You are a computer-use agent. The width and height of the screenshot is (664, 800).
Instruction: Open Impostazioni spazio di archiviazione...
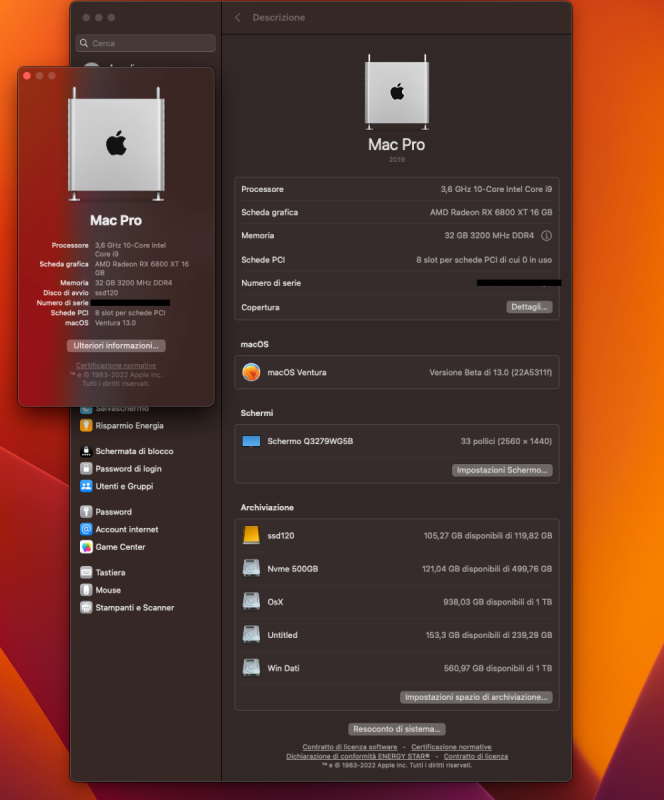coord(476,697)
